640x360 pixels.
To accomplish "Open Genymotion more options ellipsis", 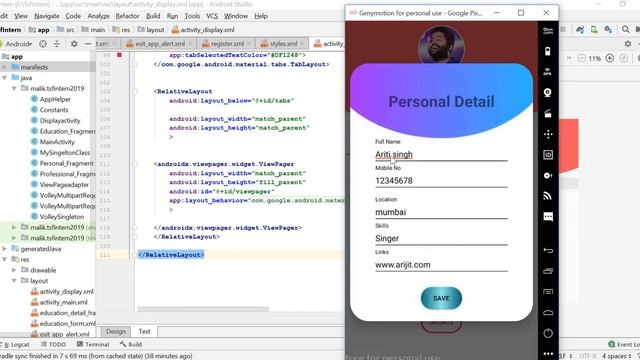I will [x=548, y=353].
